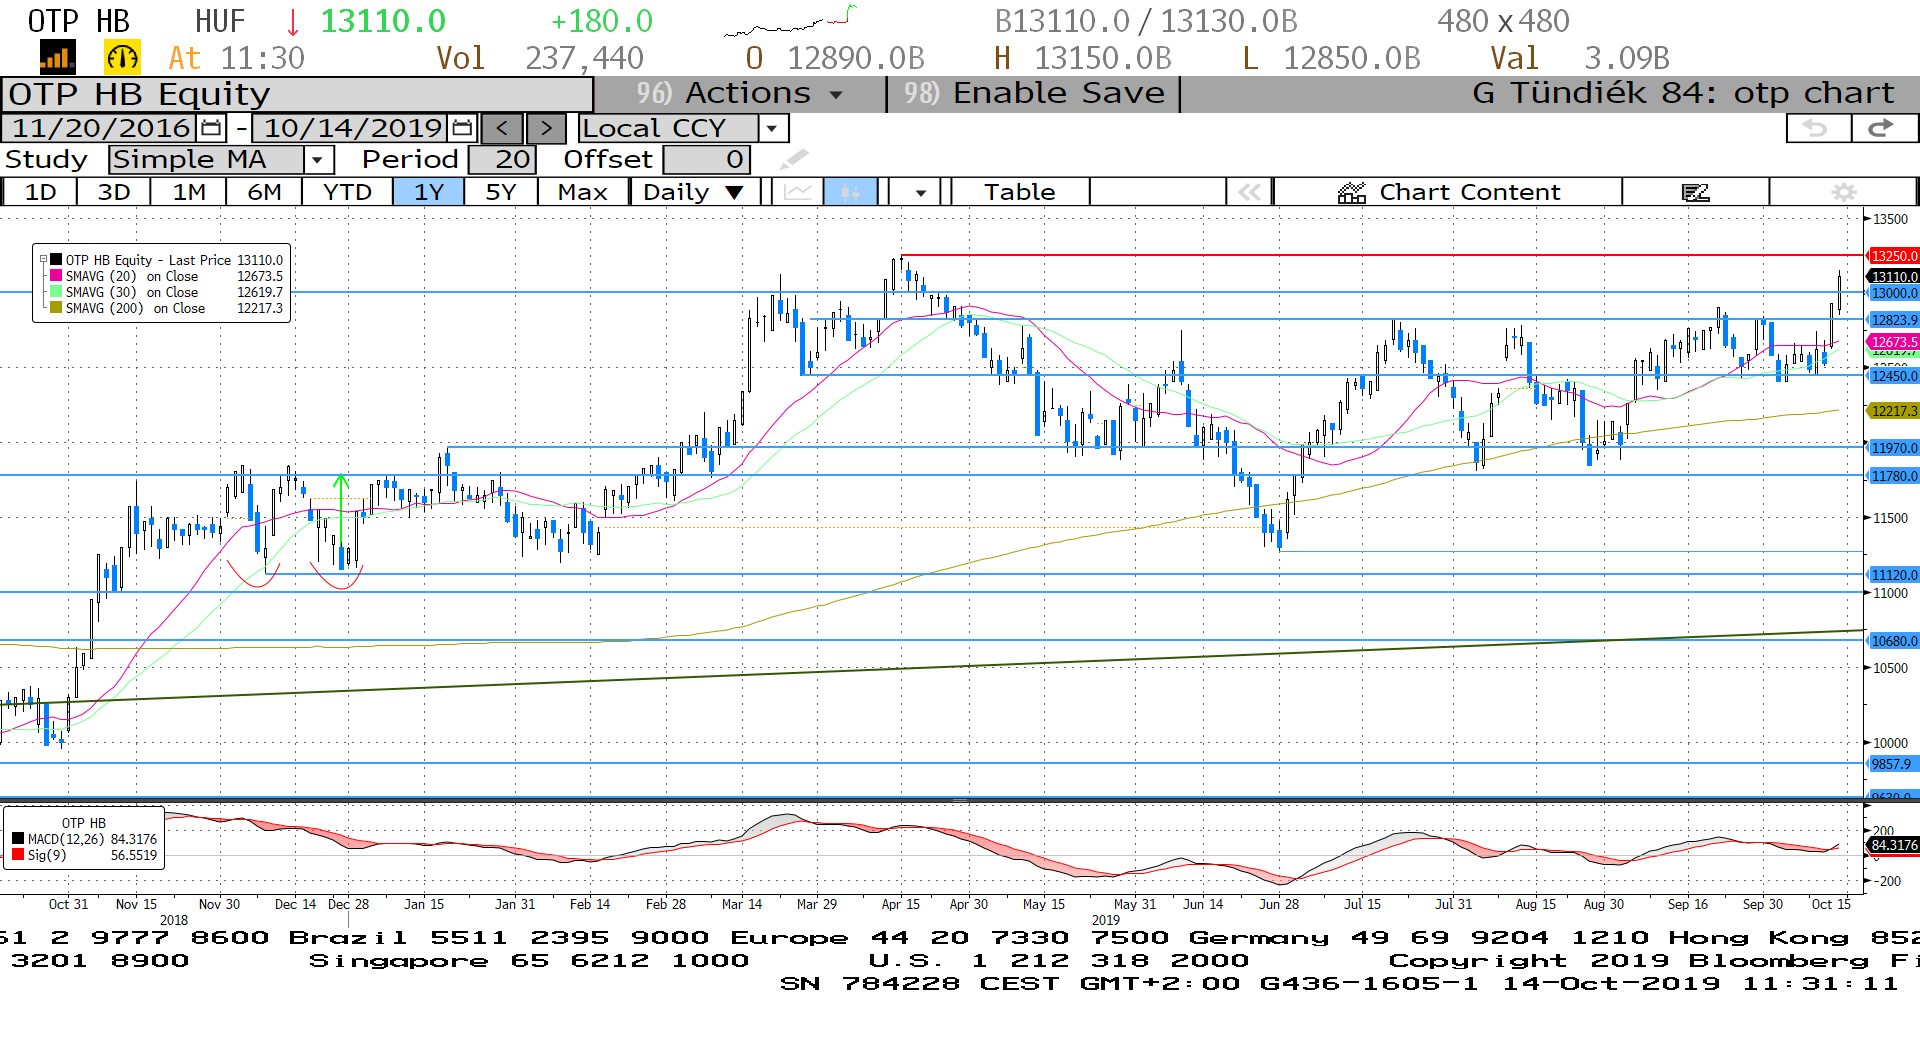Click the 13000.0 blue level label
The width and height of the screenshot is (1920, 1039).
click(1894, 293)
